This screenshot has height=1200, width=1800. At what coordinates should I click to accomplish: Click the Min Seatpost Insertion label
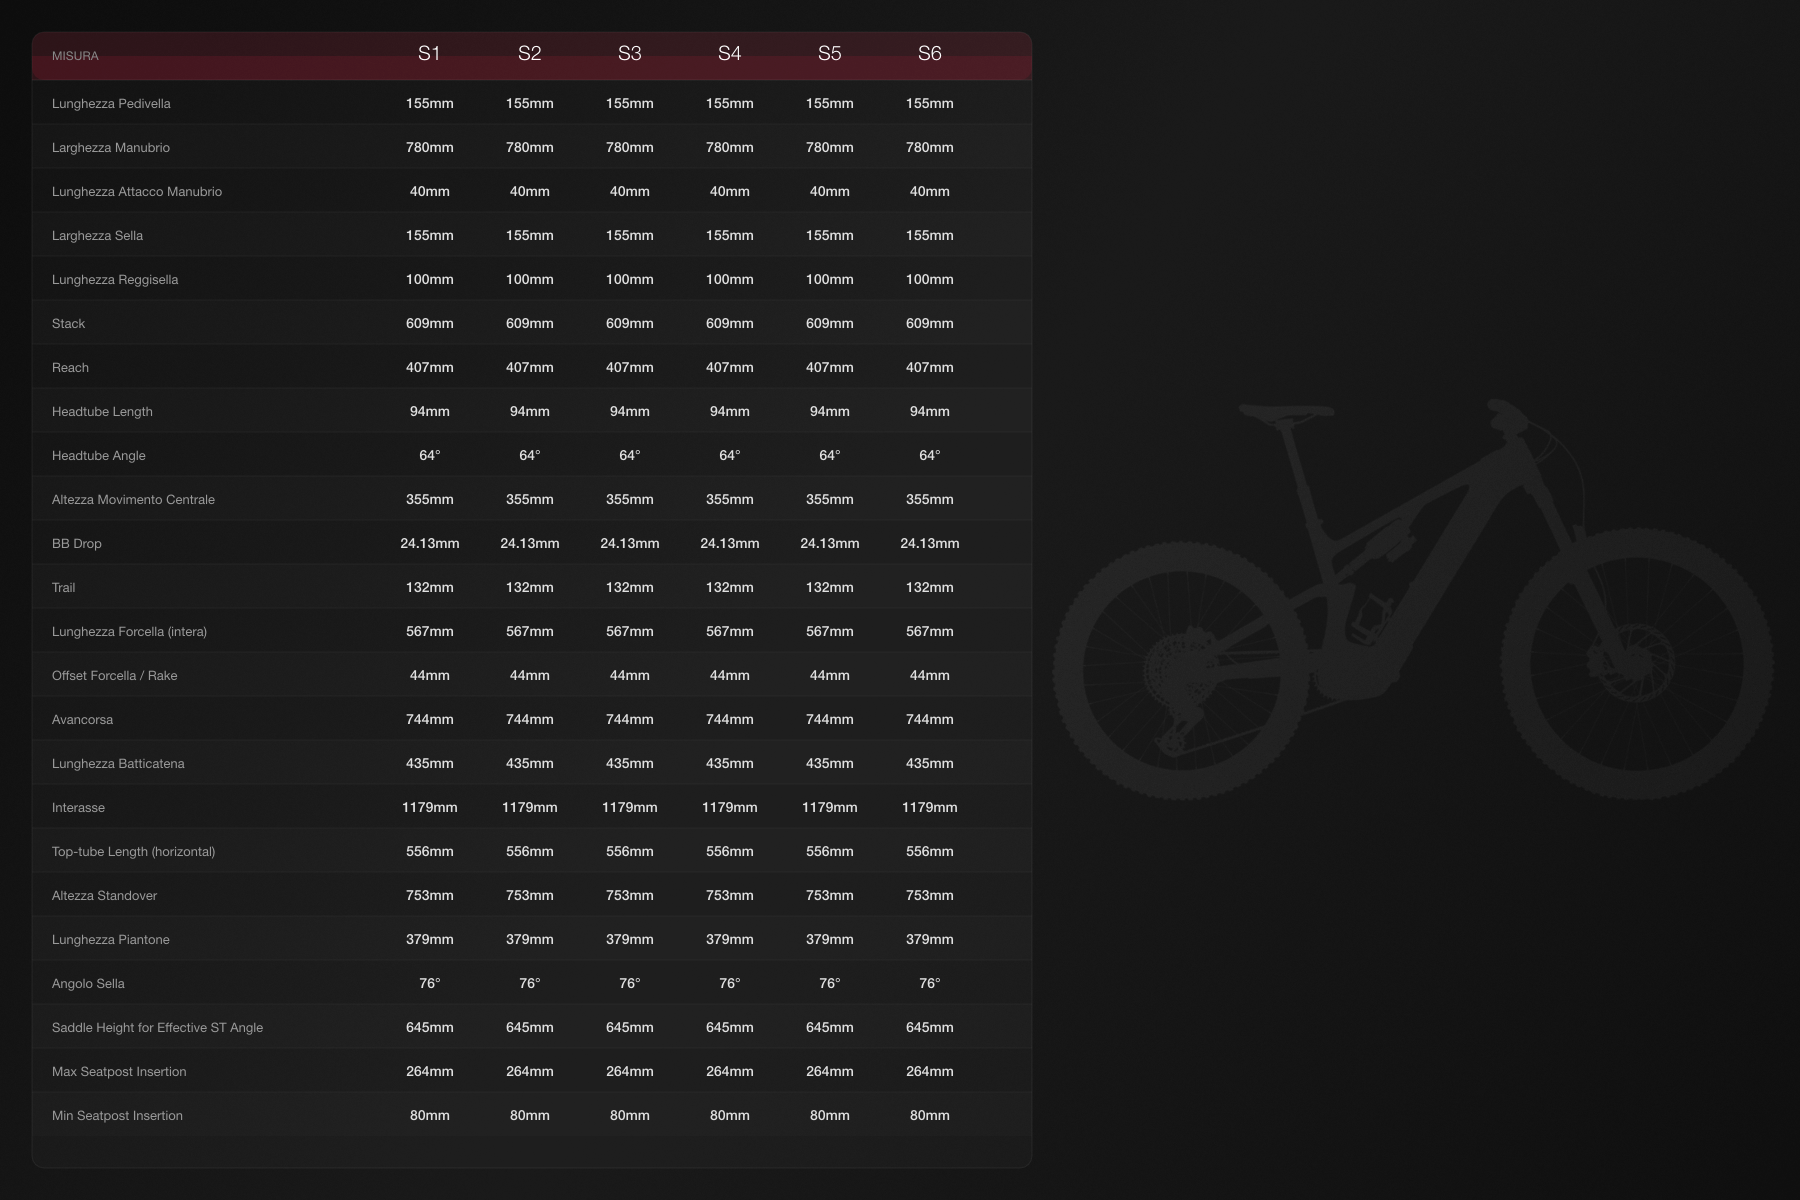coord(117,1116)
